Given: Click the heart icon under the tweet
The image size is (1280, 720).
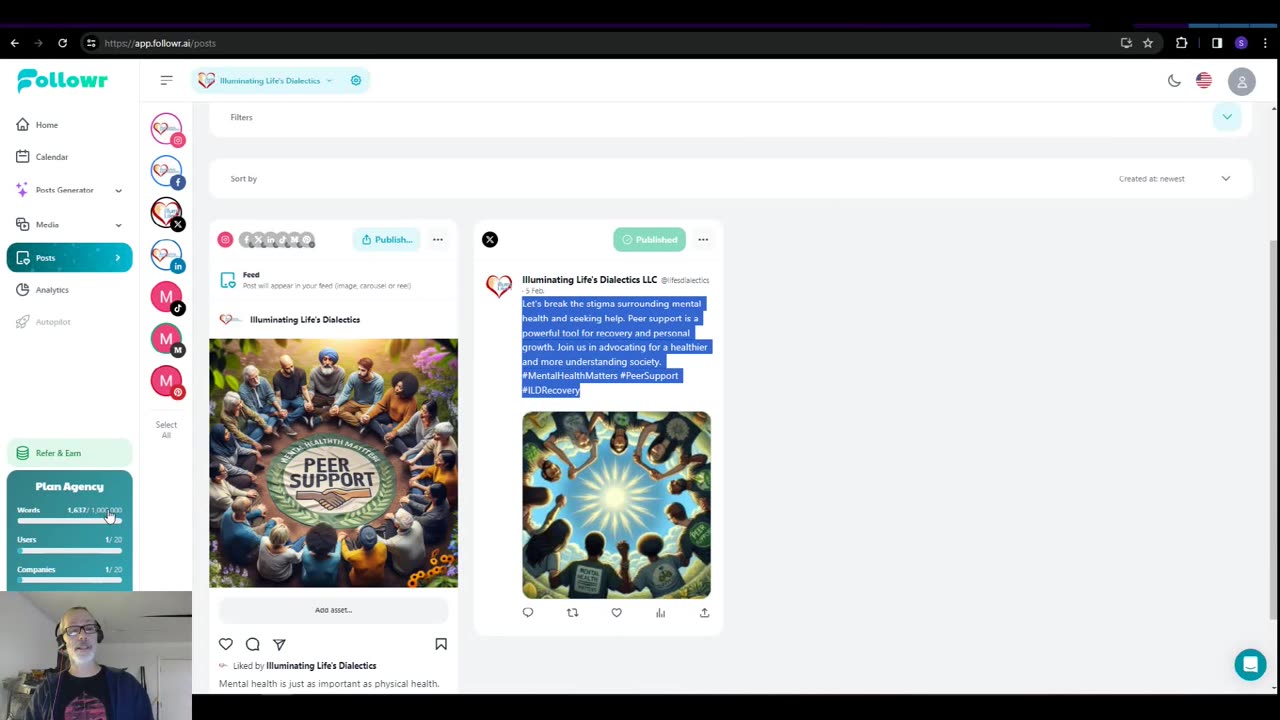Looking at the screenshot, I should pyautogui.click(x=616, y=613).
